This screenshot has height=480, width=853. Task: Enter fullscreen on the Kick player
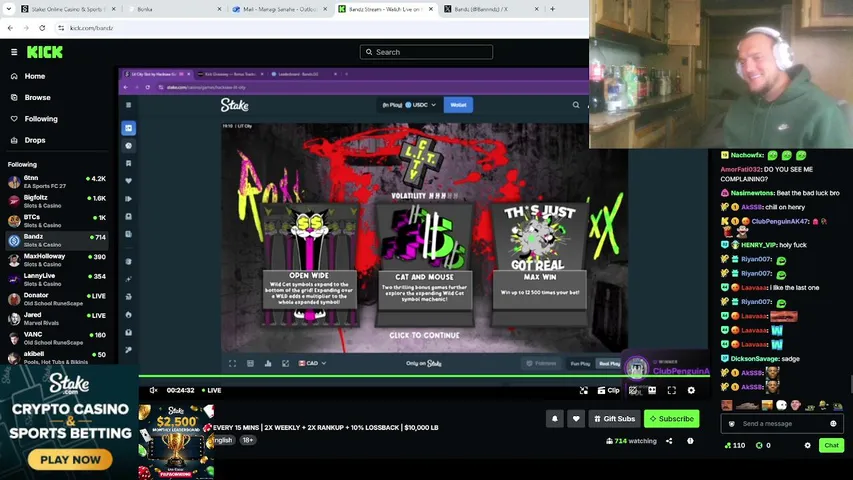tap(672, 390)
